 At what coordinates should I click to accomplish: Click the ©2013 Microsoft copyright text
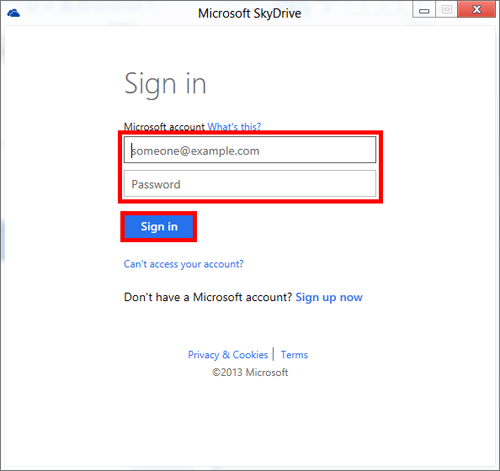click(250, 372)
